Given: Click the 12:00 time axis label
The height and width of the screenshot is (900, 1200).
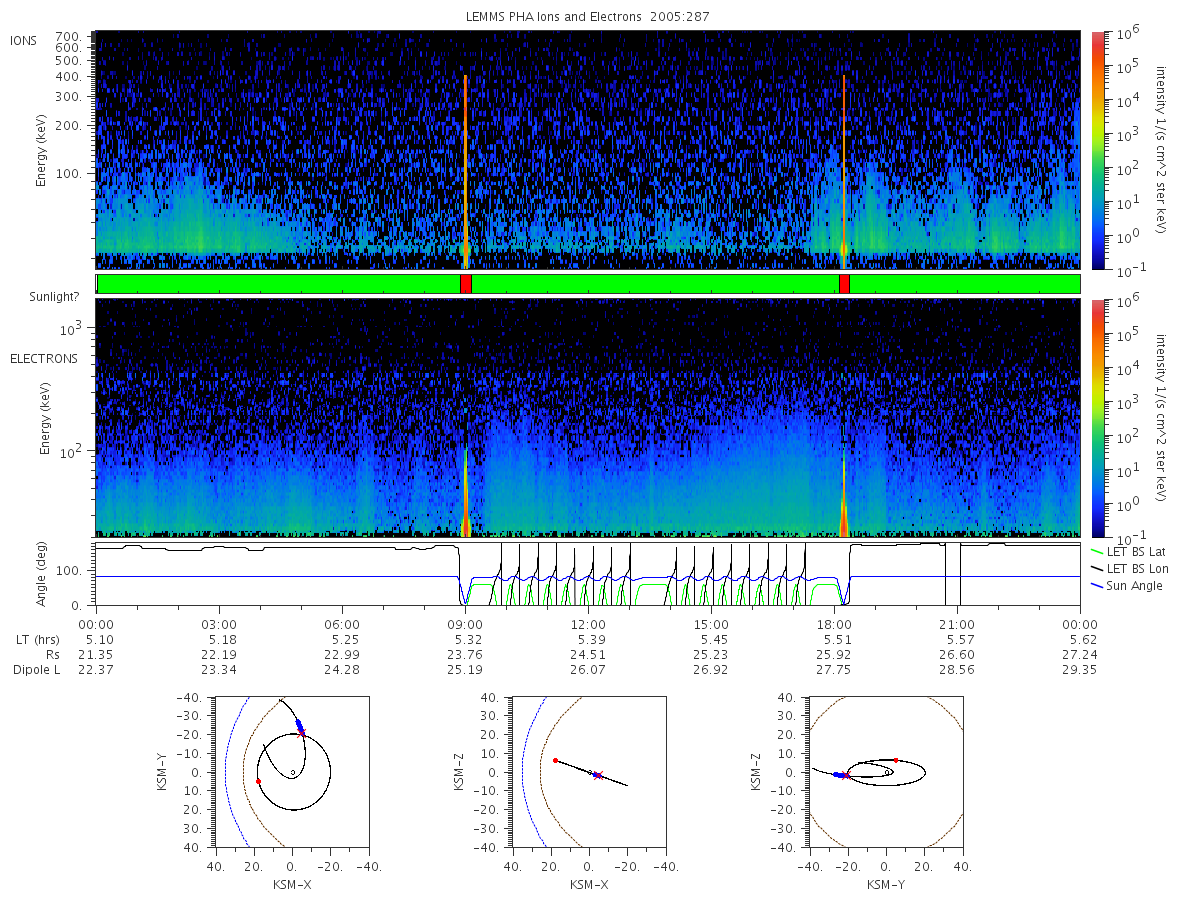Looking at the screenshot, I should click(x=588, y=622).
